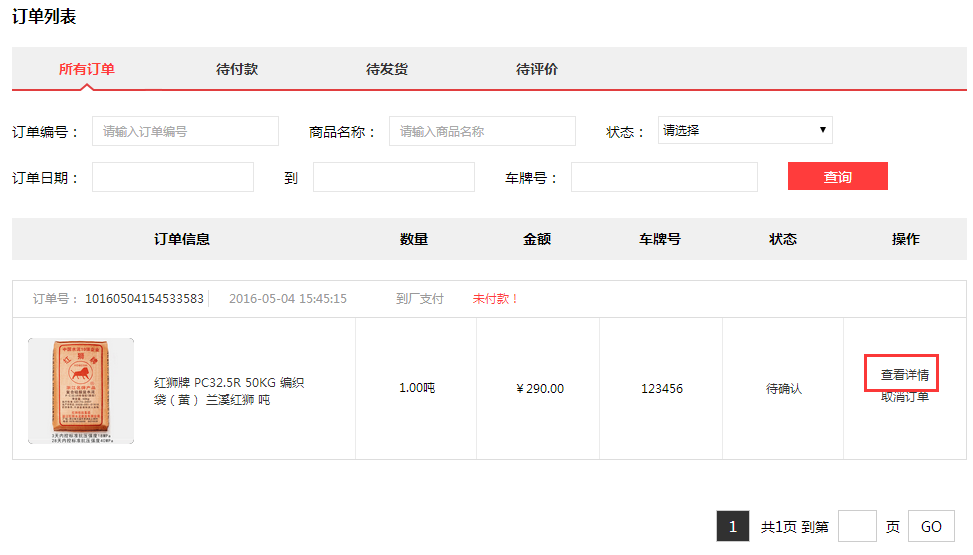Focus the 商品名称 search field
Image resolution: width=973 pixels, height=555 pixels.
(x=482, y=131)
